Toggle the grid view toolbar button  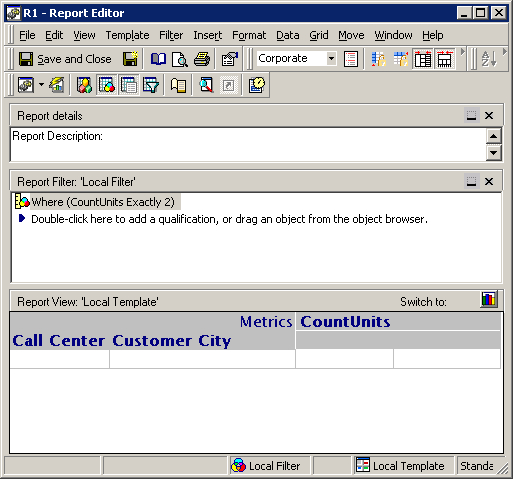129,85
